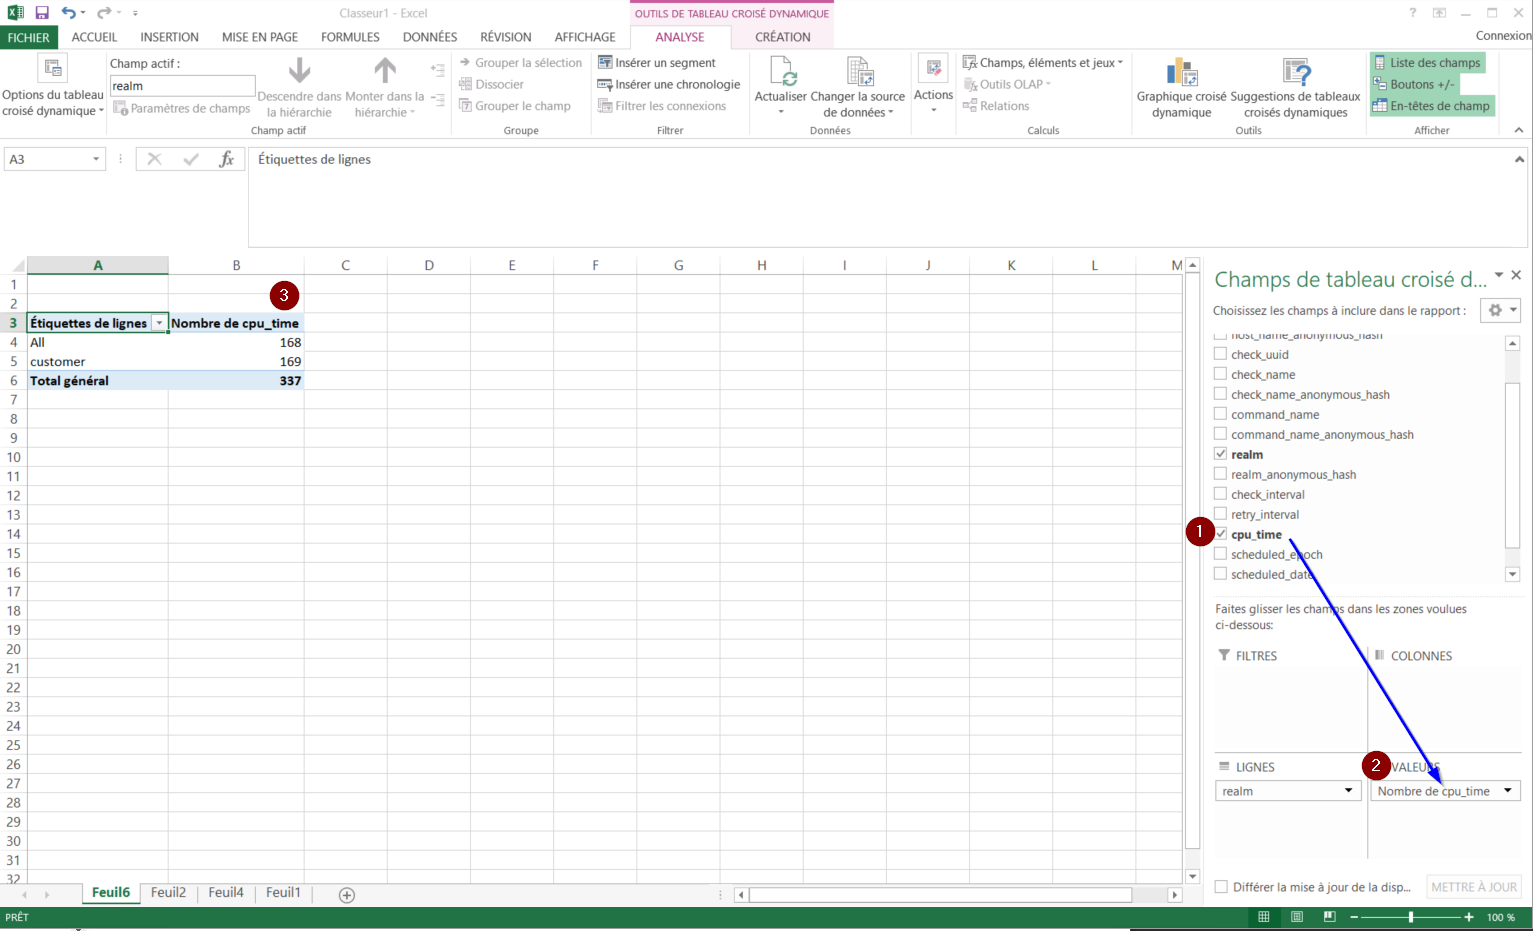Image resolution: width=1533 pixels, height=931 pixels.
Task: Click Insérer une chronologie icon
Action: (x=605, y=85)
